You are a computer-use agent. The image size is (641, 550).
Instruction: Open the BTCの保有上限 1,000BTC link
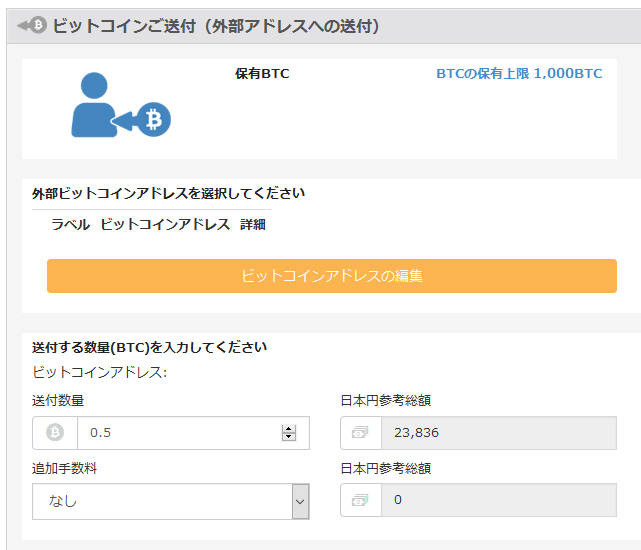(x=519, y=74)
